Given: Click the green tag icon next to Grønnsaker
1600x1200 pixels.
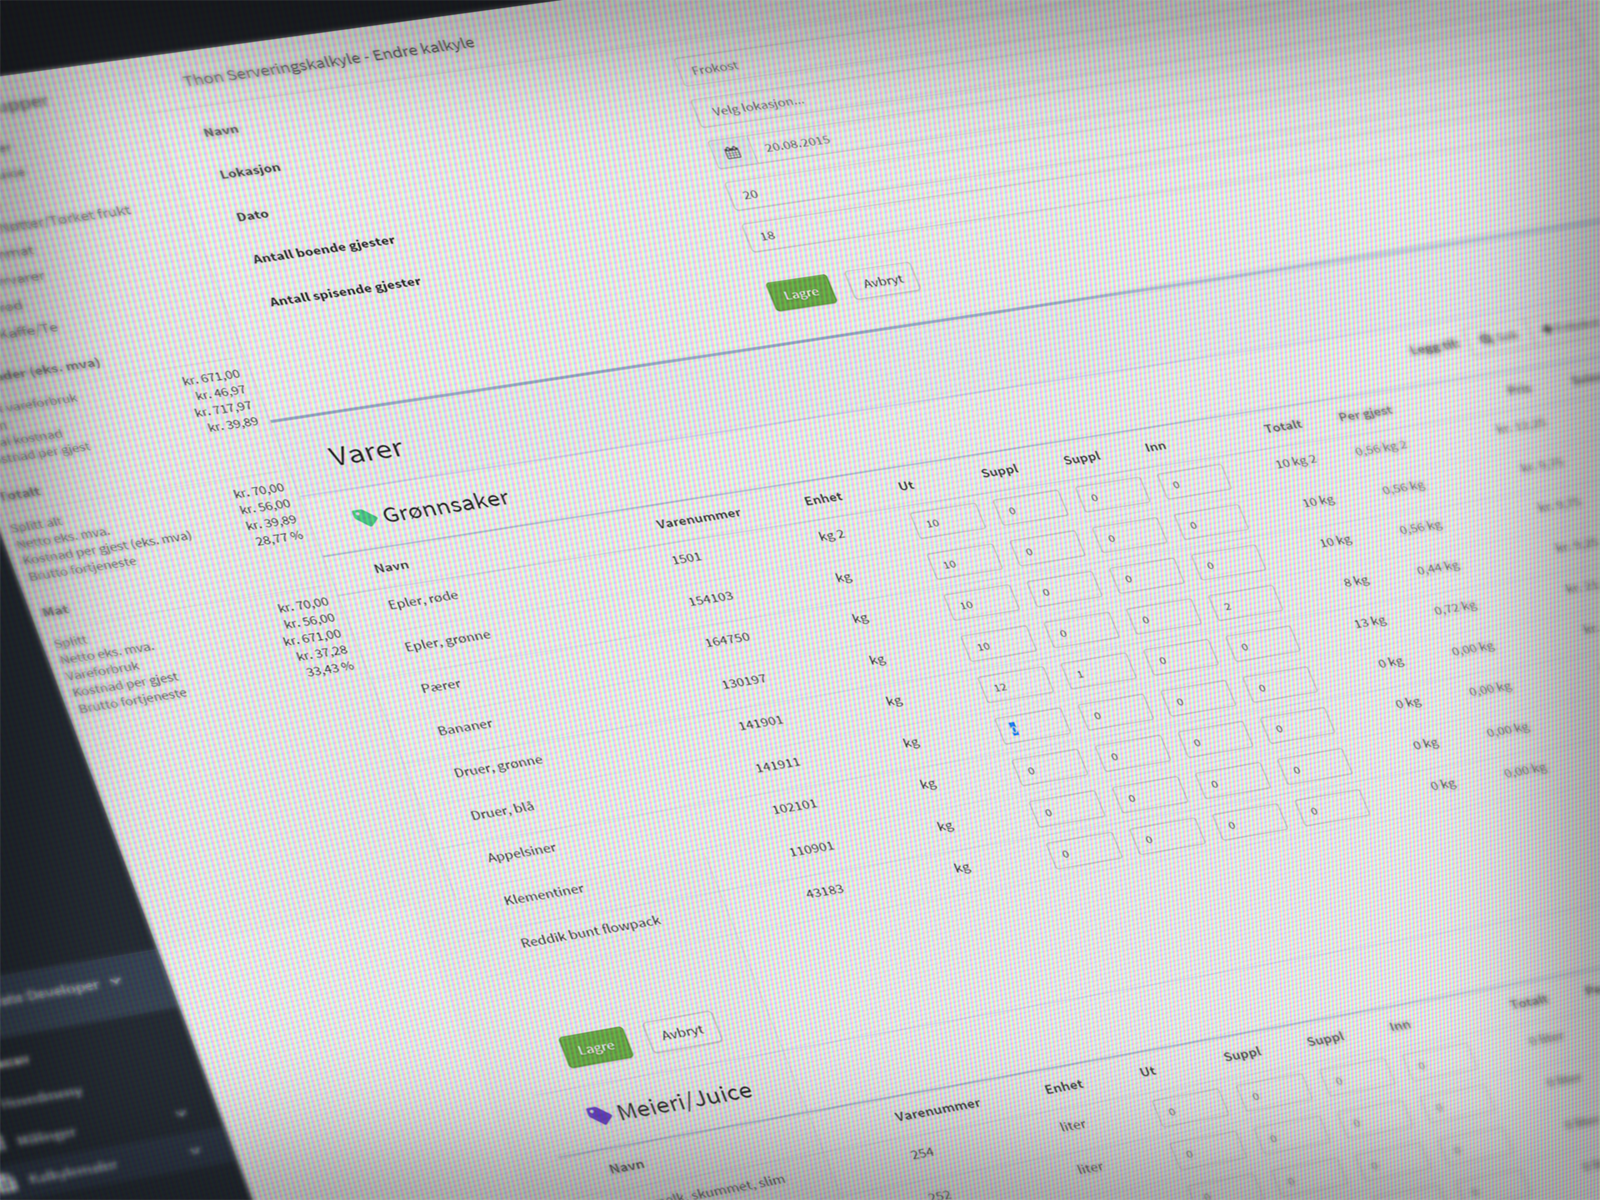Looking at the screenshot, I should coord(364,517).
